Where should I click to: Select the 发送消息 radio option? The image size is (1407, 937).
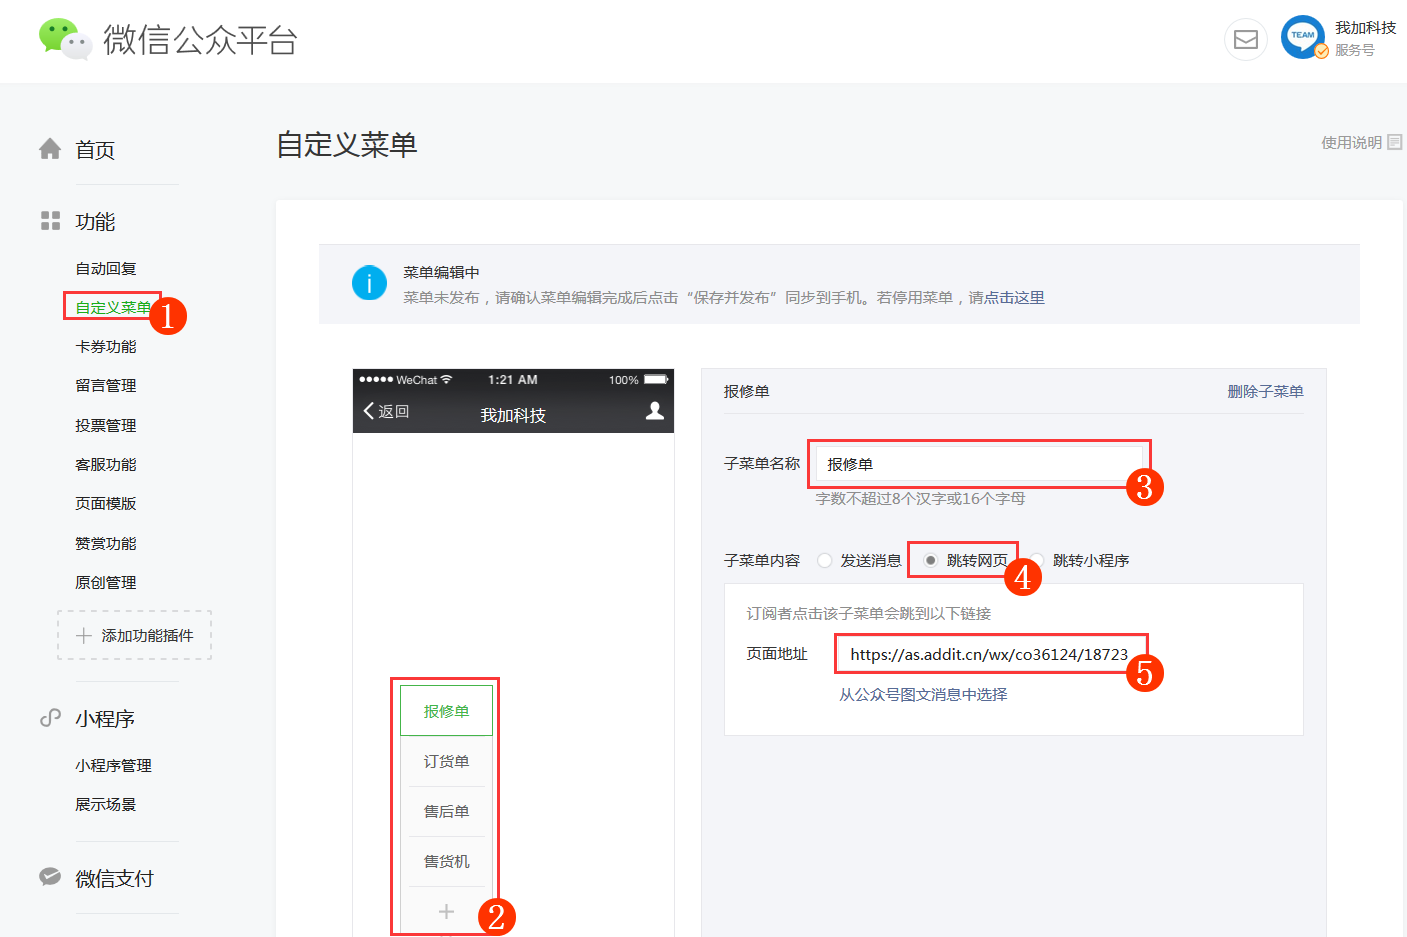(825, 561)
